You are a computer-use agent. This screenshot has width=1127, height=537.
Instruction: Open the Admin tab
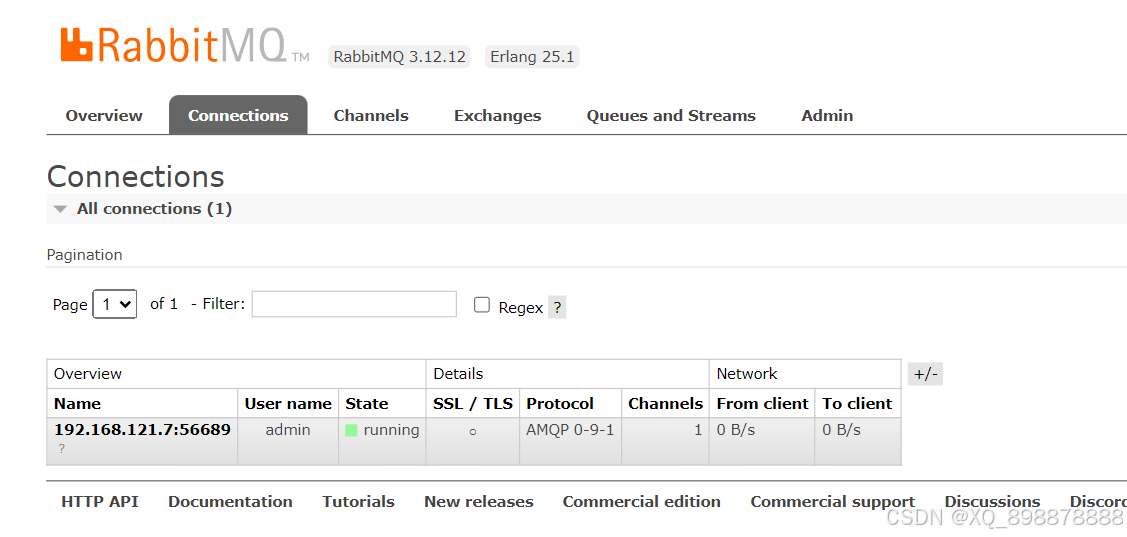pos(827,116)
